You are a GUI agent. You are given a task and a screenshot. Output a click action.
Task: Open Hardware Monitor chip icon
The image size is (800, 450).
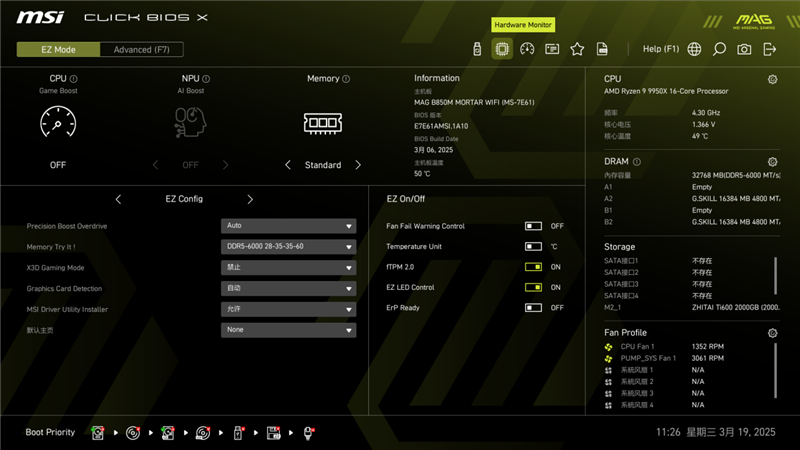tap(502, 49)
